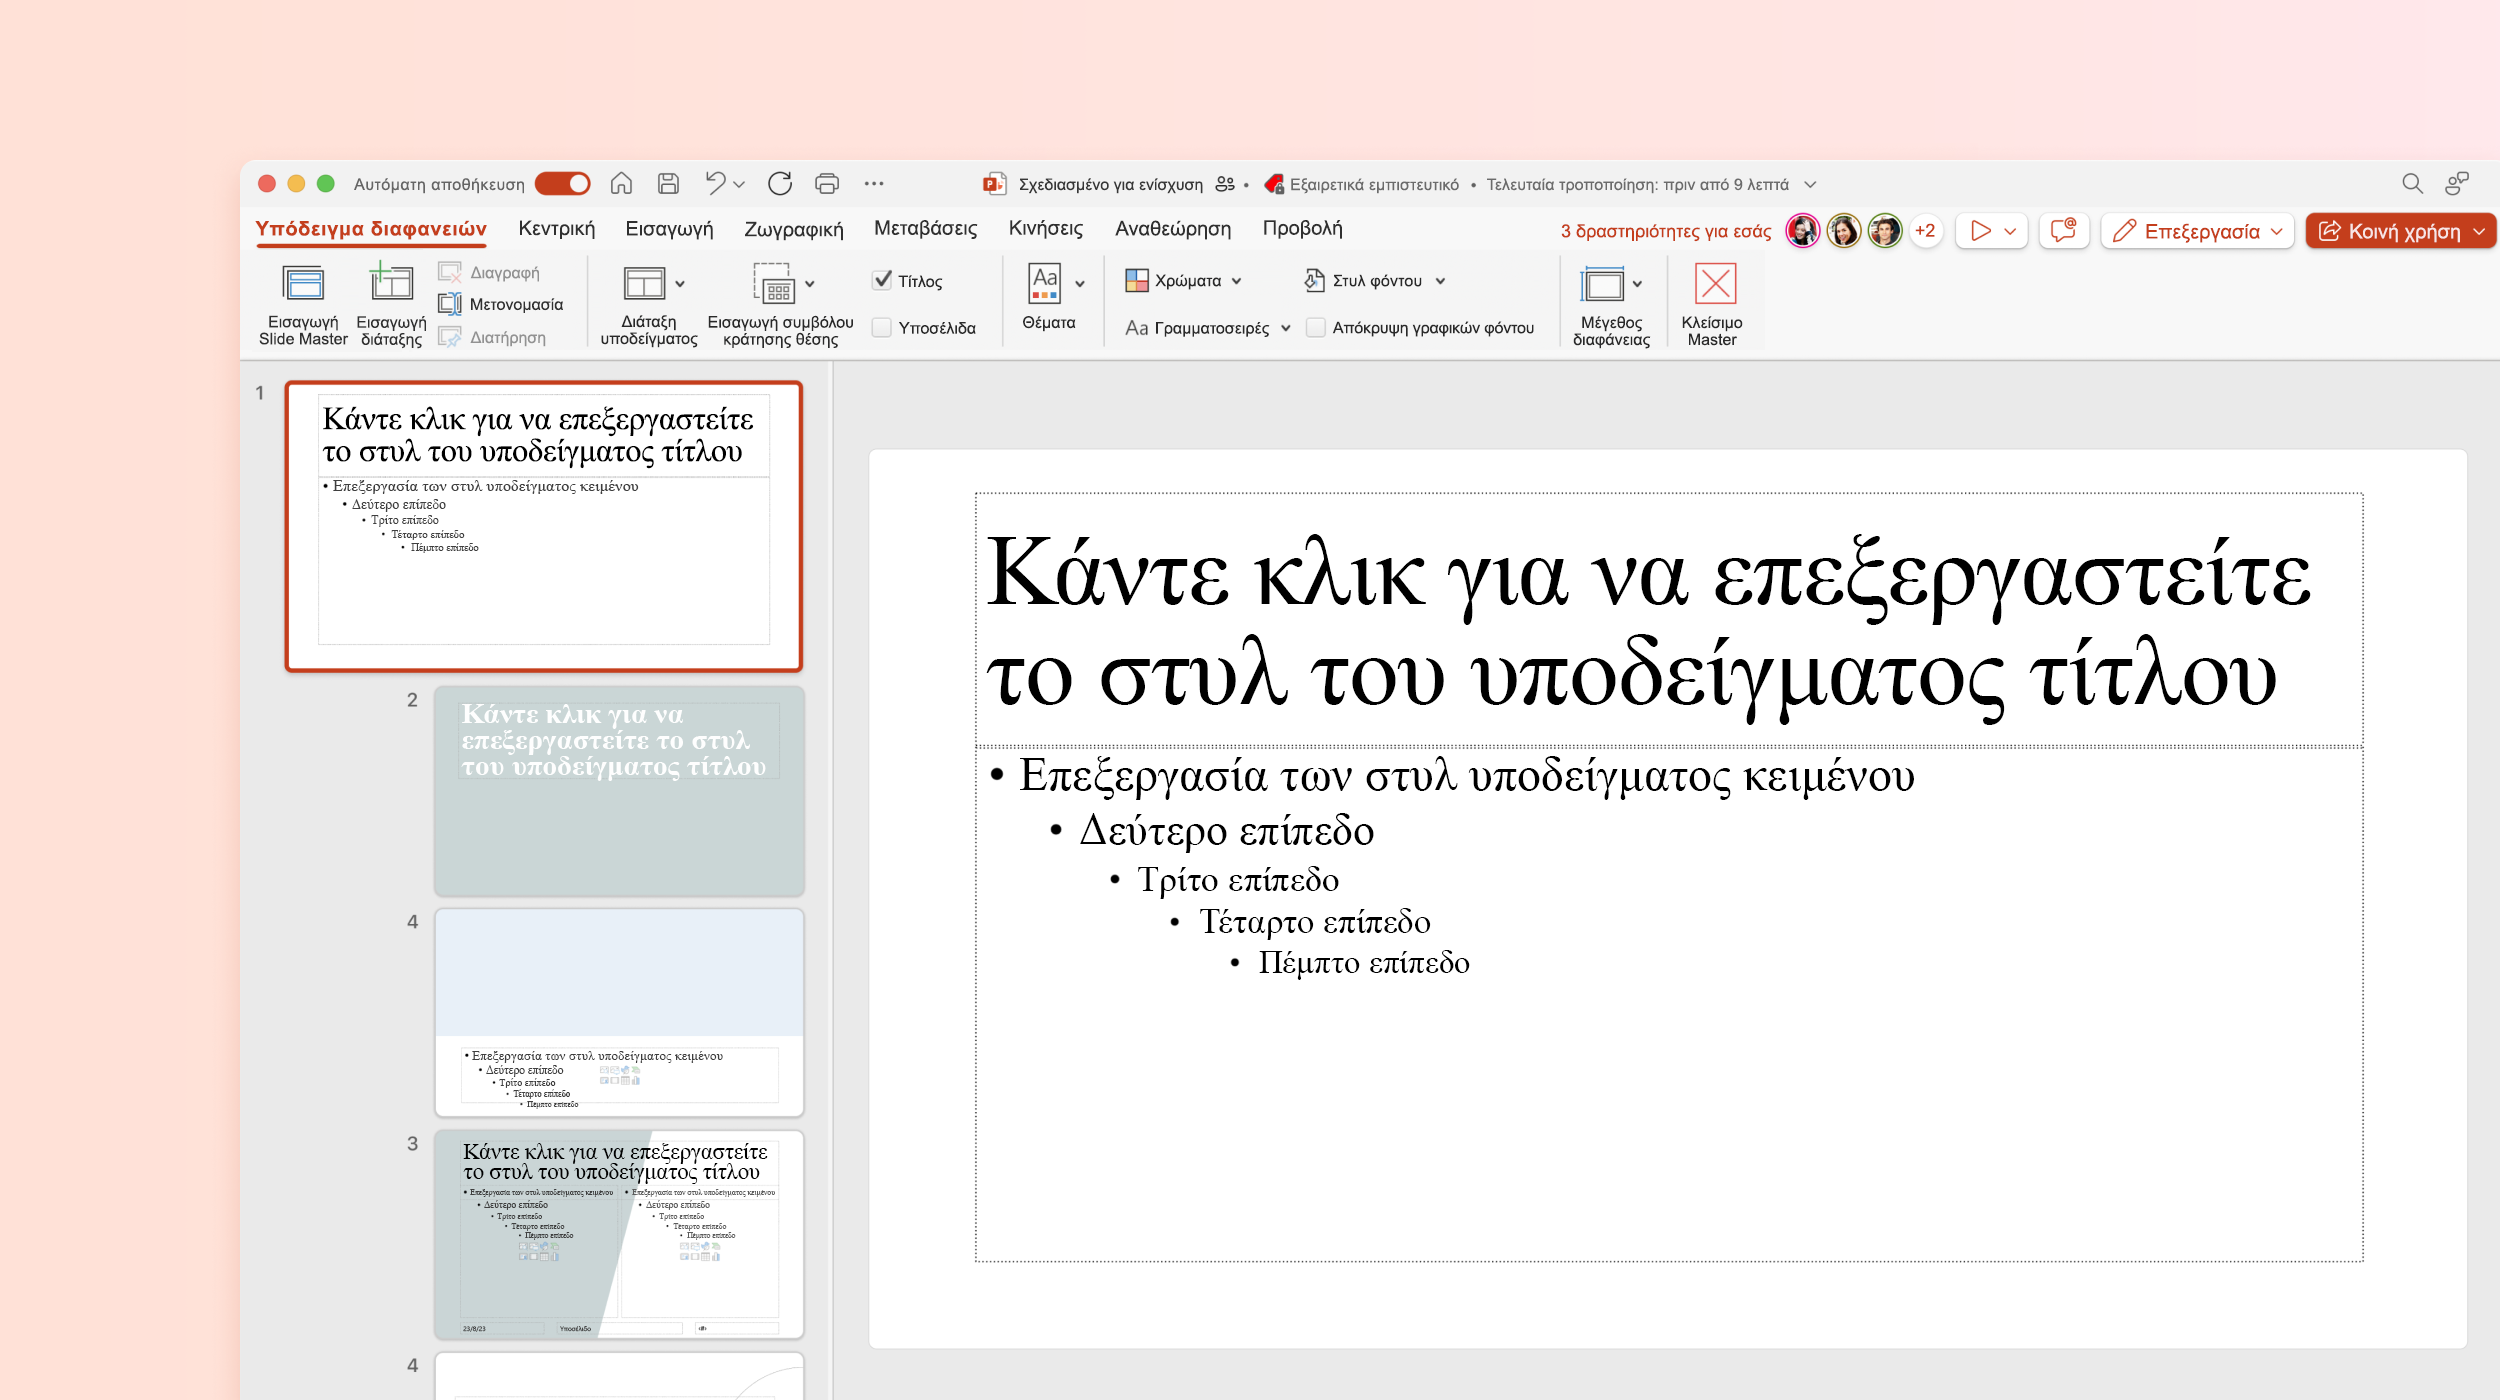Select the two-content layout thumbnail 3
This screenshot has height=1400, width=2500.
click(x=619, y=1235)
